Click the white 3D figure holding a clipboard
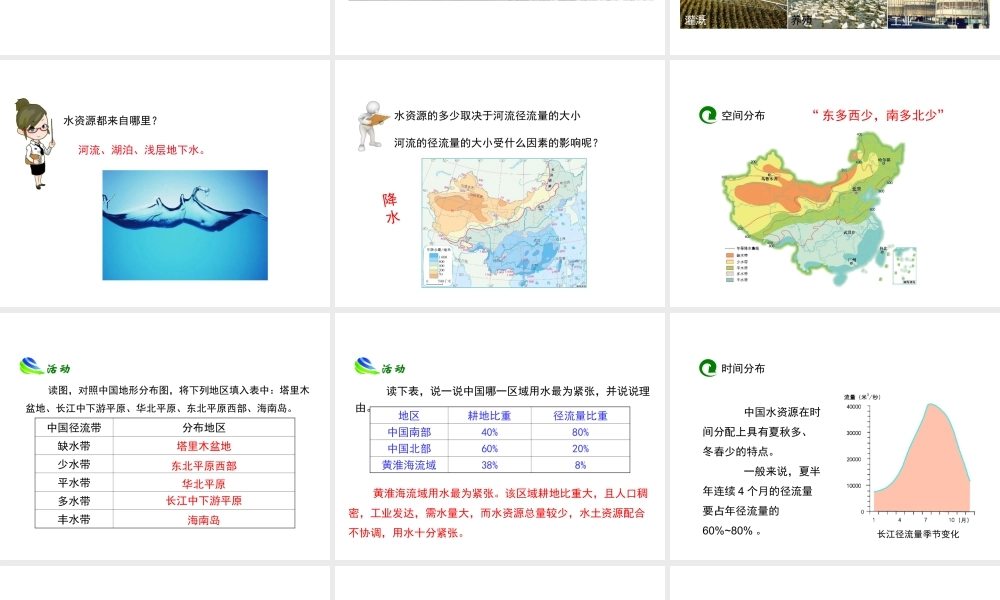Image resolution: width=1000 pixels, height=600 pixels. [x=372, y=125]
